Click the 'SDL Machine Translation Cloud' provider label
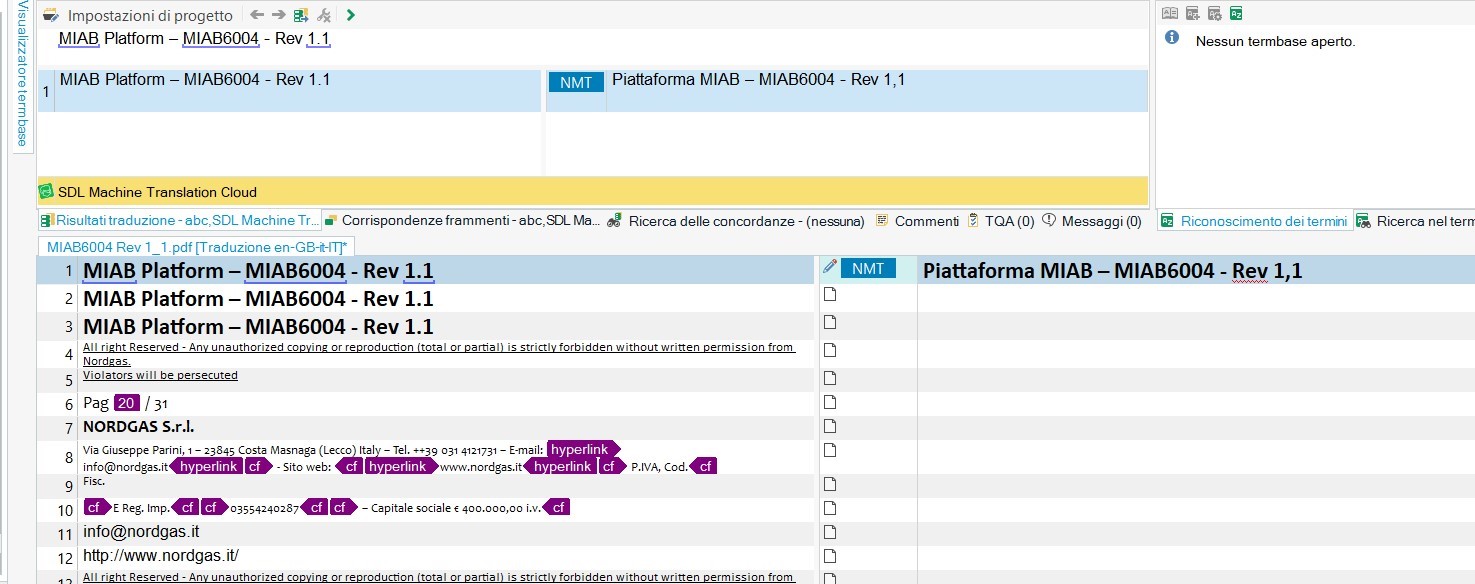This screenshot has width=1475, height=584. 158,192
